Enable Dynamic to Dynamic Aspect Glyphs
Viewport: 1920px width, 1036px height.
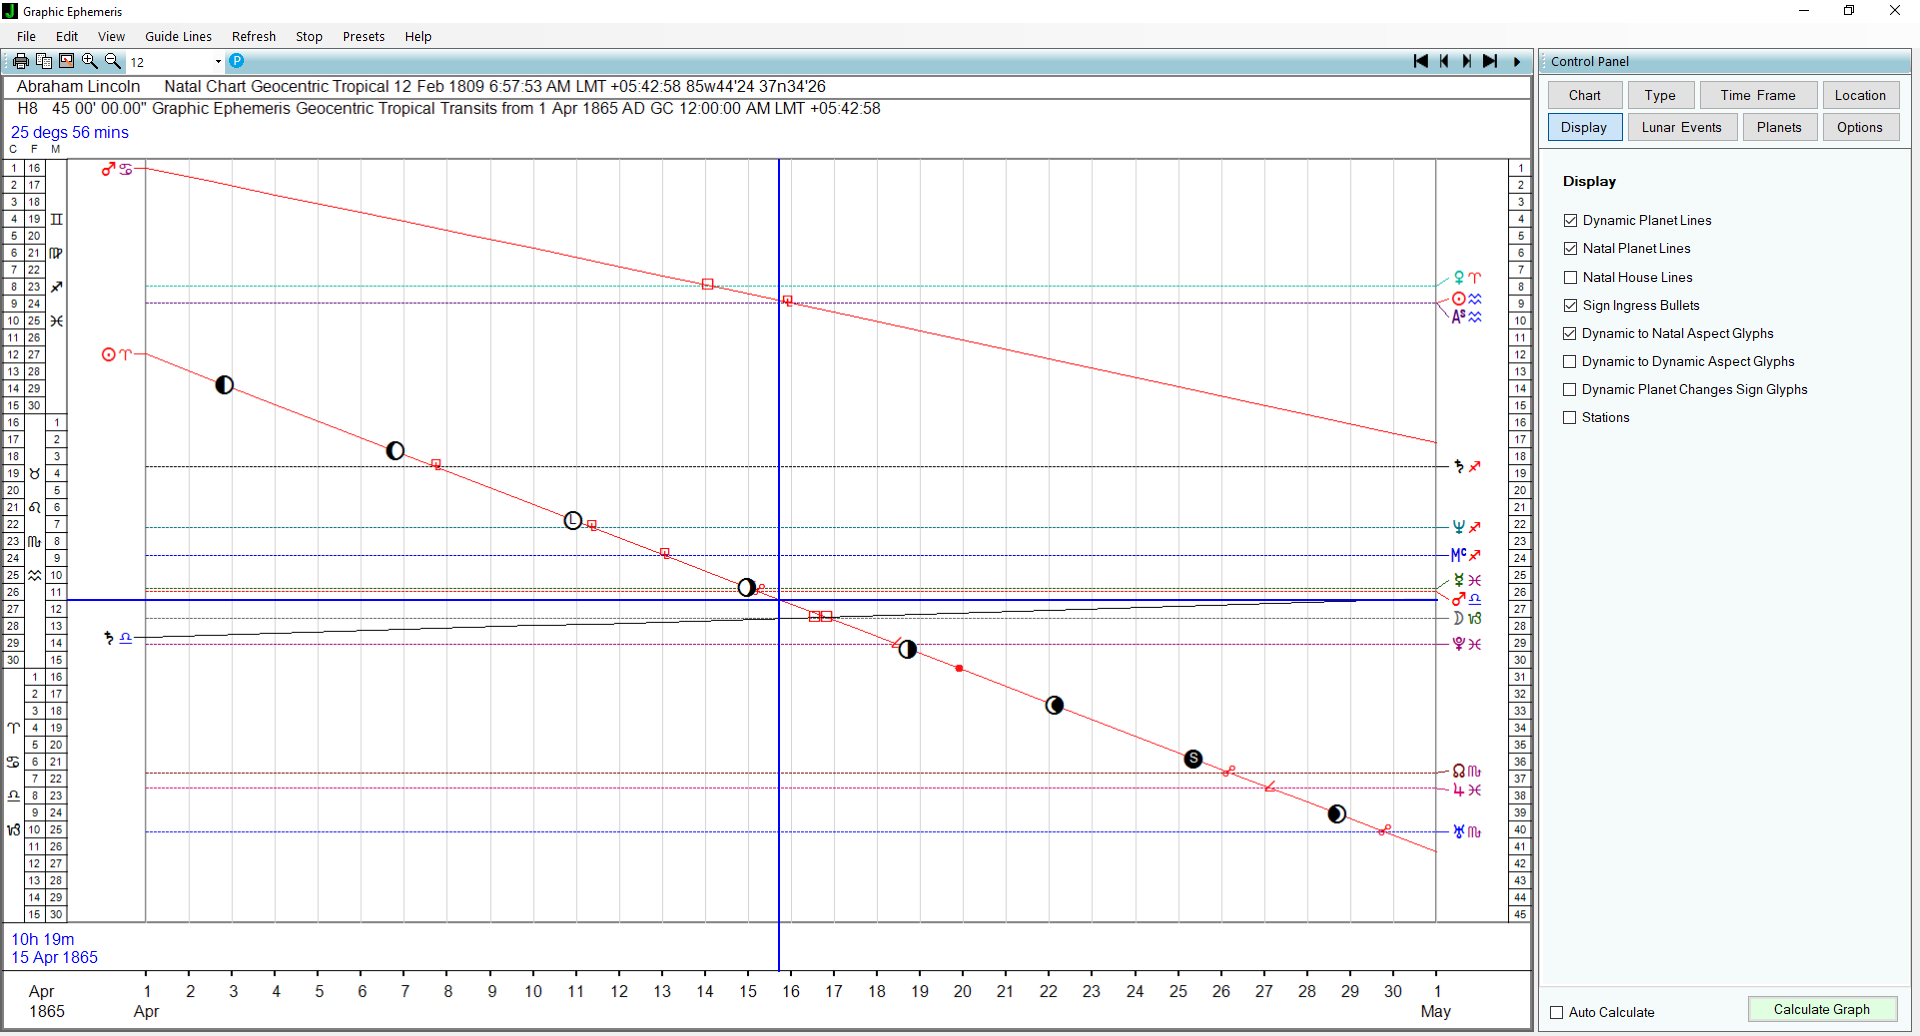[1570, 361]
